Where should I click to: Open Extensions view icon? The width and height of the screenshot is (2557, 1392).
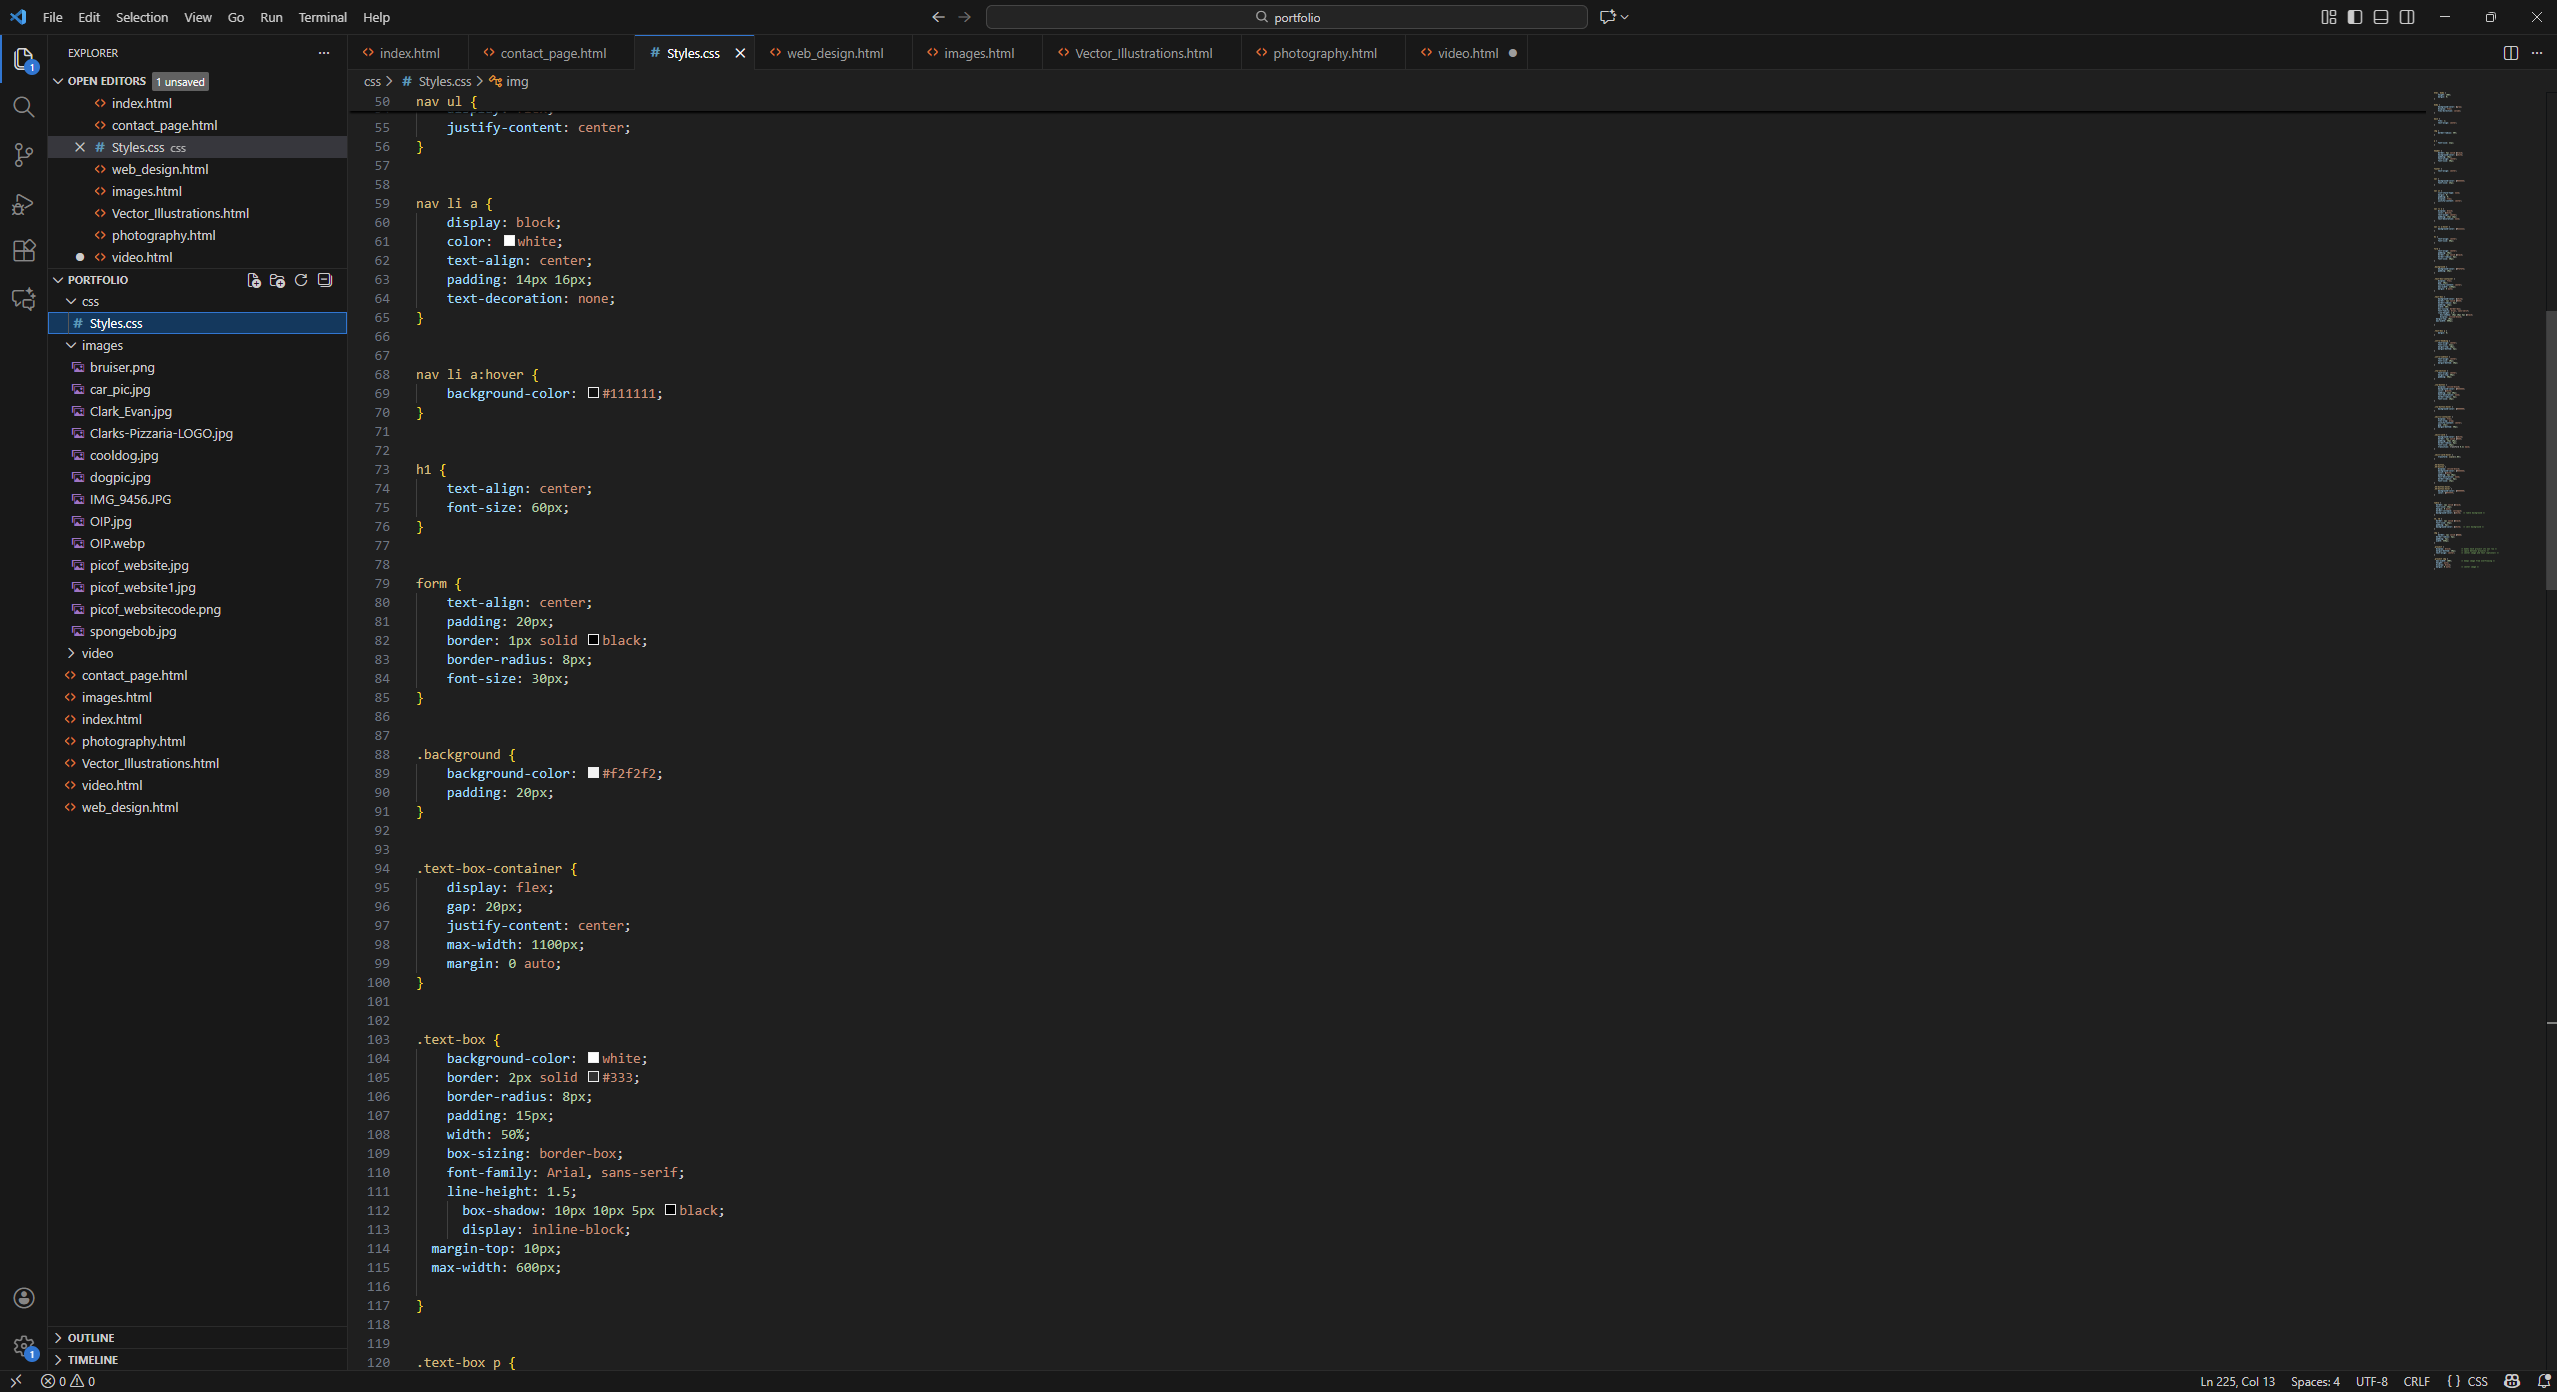(x=24, y=251)
